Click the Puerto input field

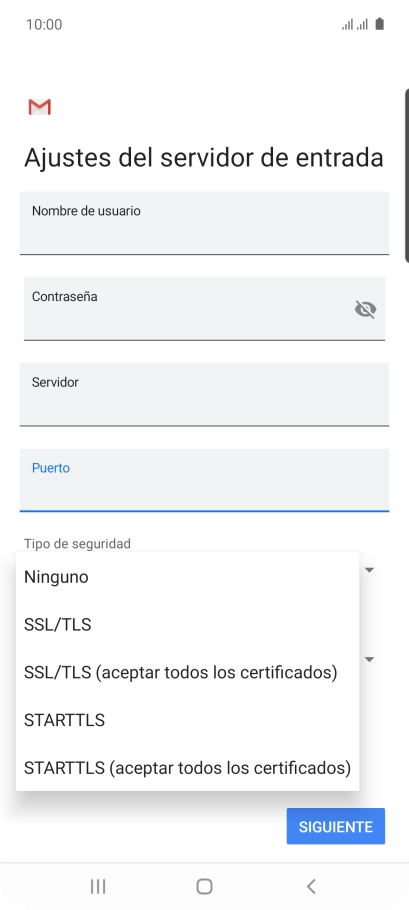coord(204,480)
